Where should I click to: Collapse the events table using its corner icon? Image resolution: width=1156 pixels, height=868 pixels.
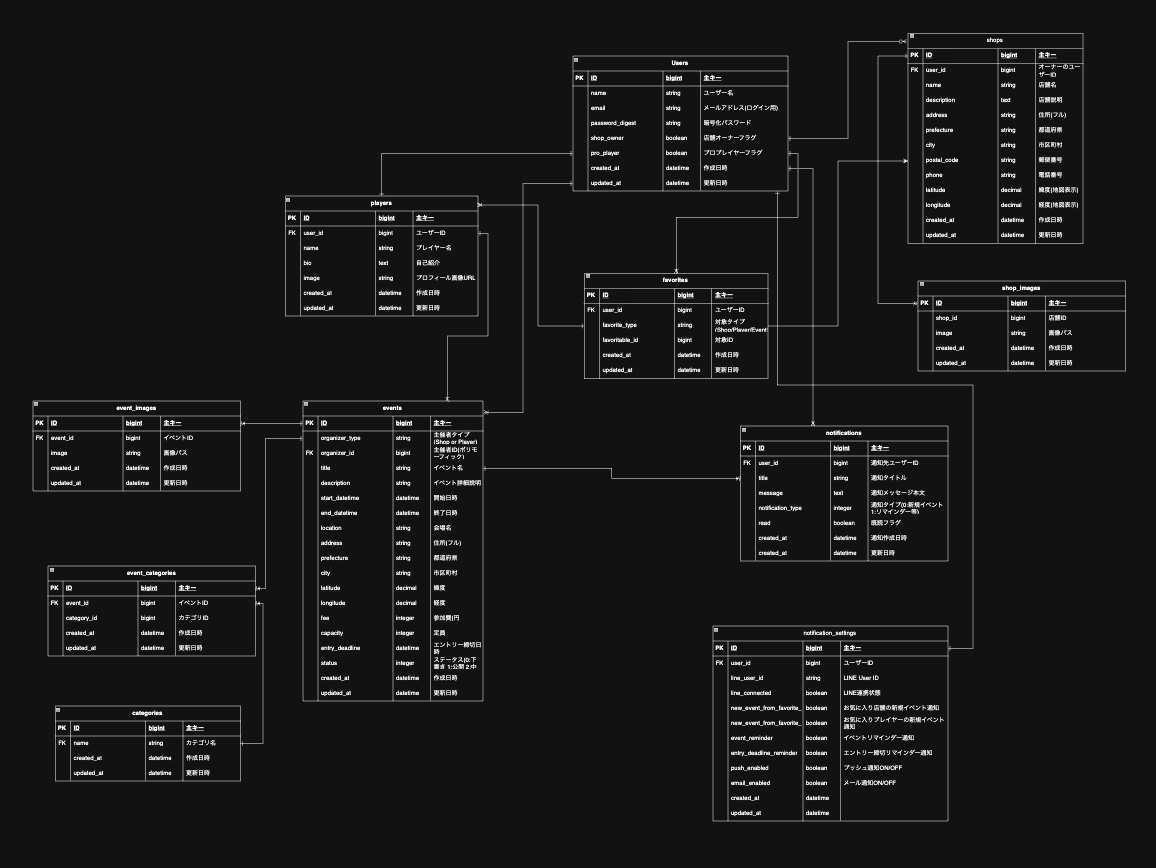click(306, 404)
